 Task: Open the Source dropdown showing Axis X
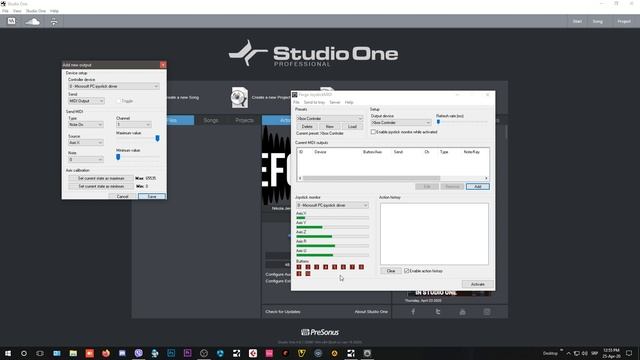(85, 142)
